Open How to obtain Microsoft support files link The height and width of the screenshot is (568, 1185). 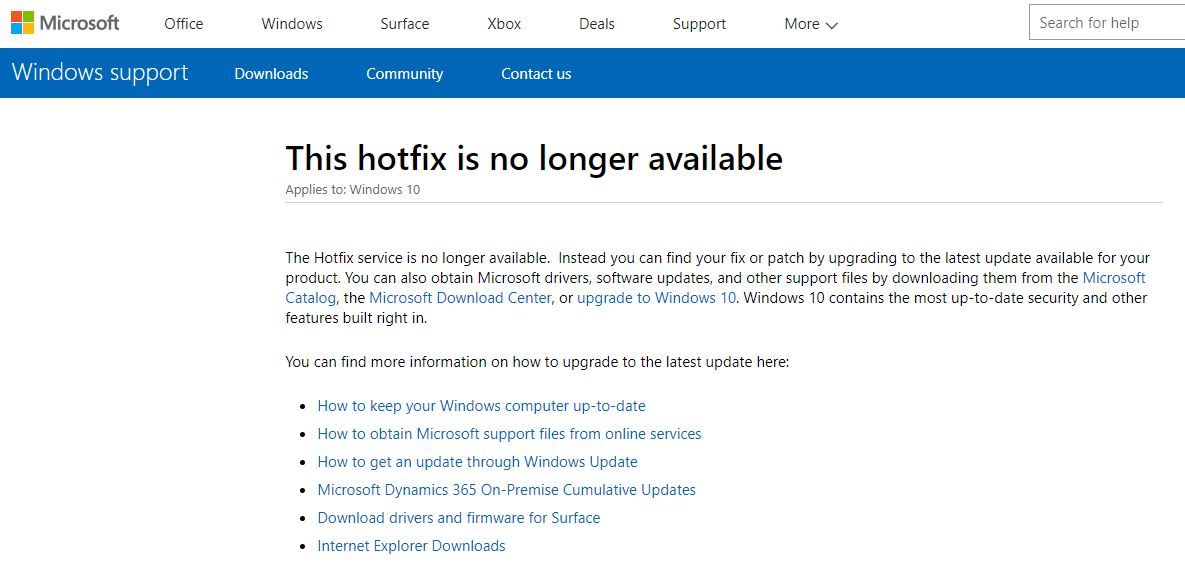point(509,434)
